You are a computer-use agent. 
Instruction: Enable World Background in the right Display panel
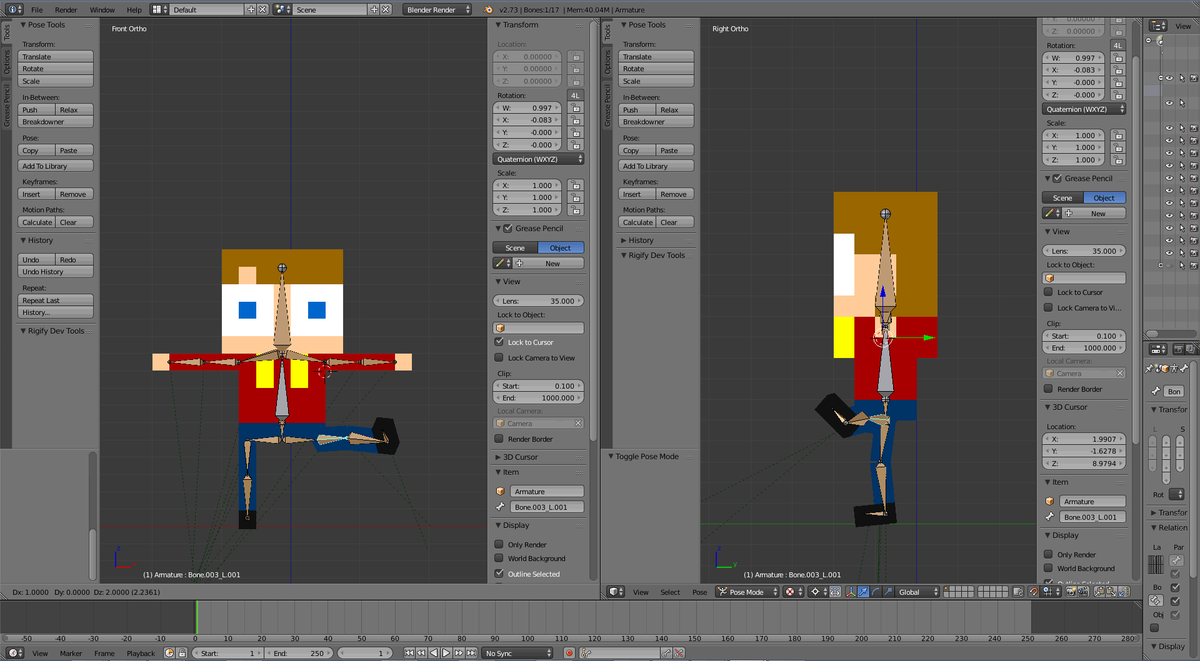[x=1048, y=568]
